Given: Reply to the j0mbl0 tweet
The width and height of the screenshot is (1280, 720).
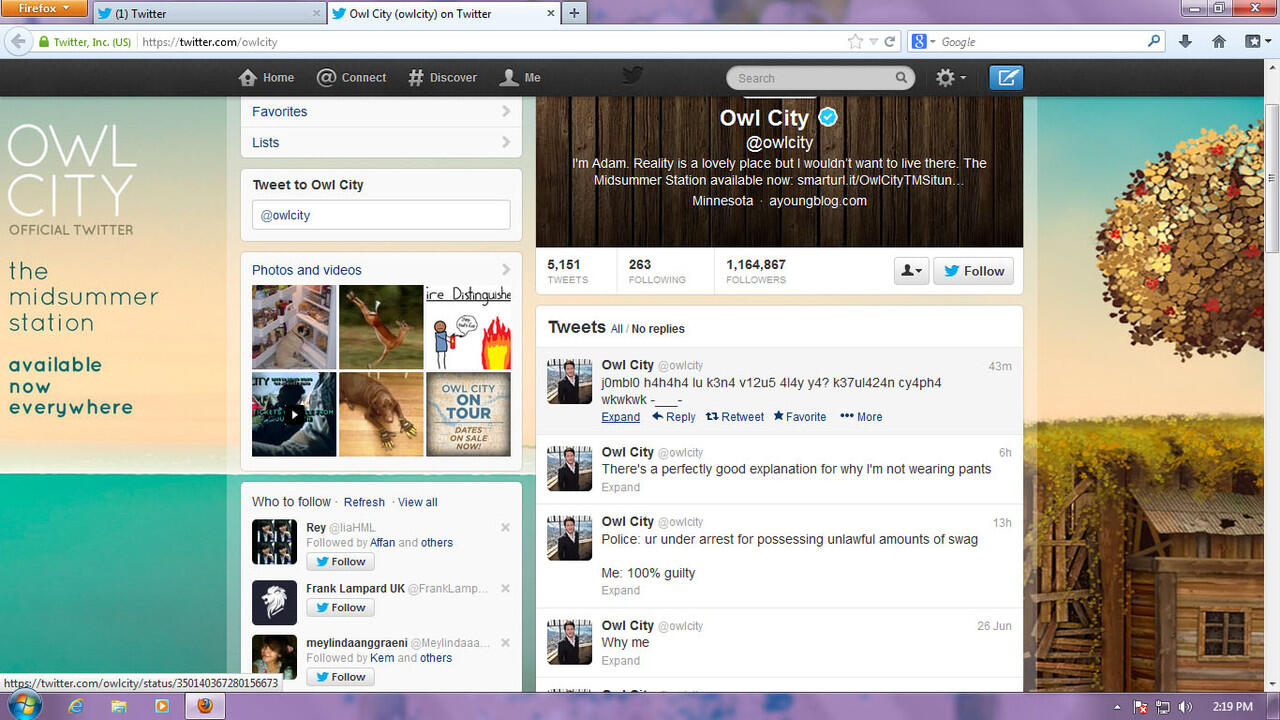Looking at the screenshot, I should pos(673,417).
